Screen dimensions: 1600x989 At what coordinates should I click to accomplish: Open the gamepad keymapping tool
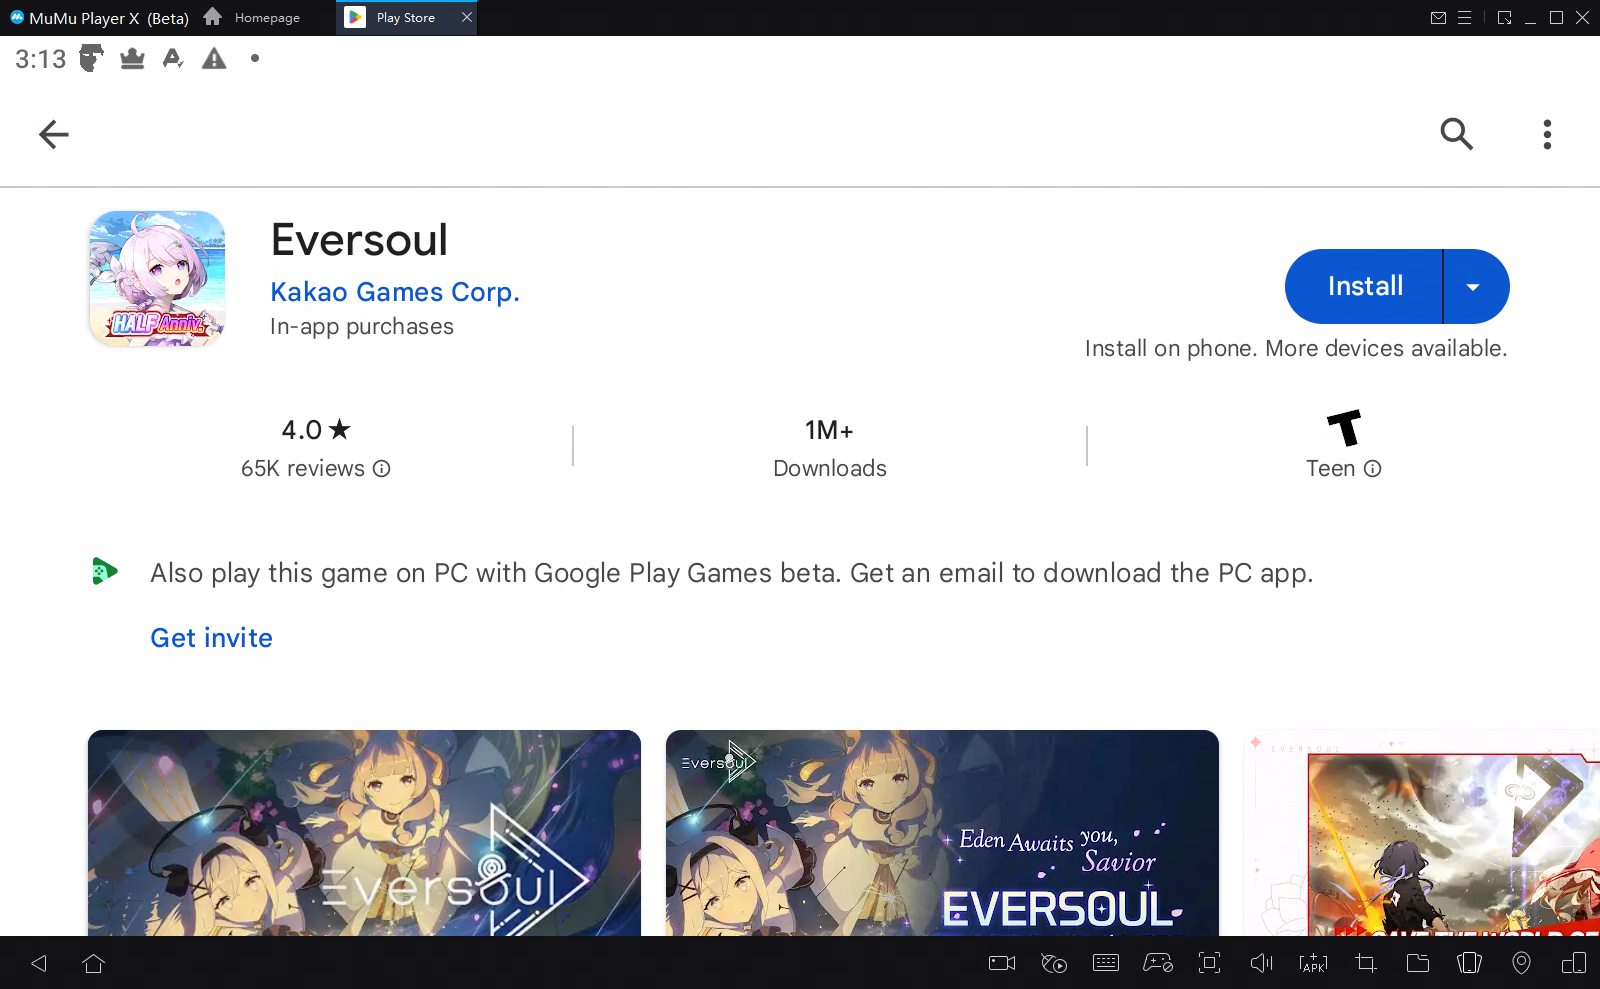tap(1157, 963)
